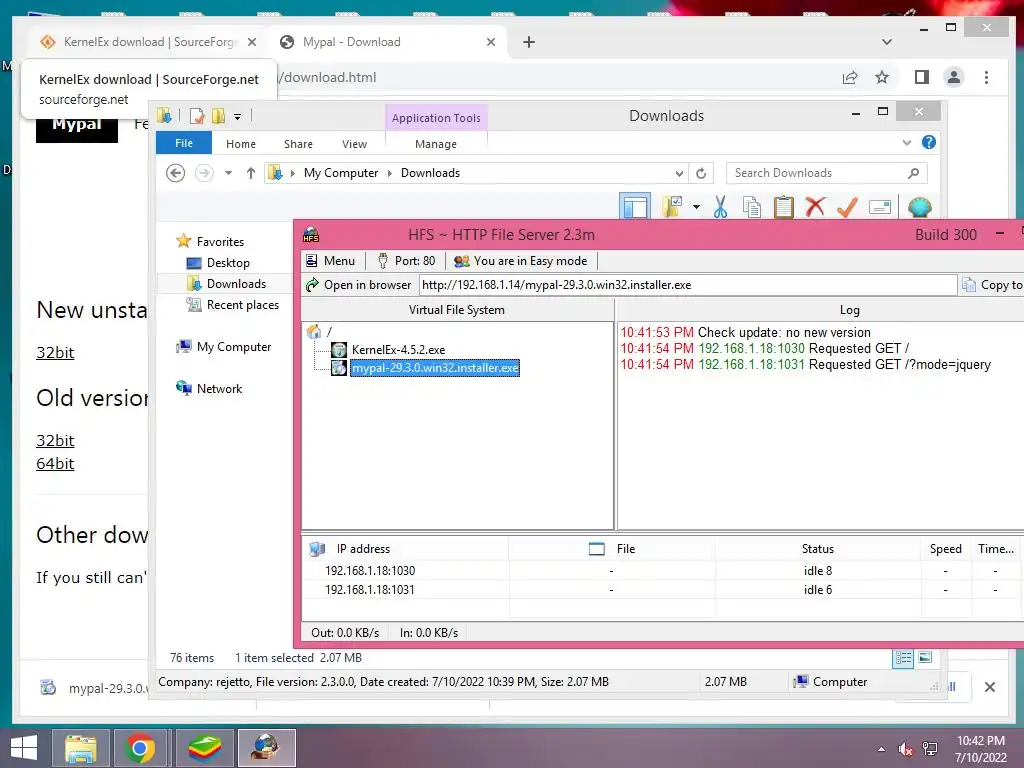The height and width of the screenshot is (768, 1024).
Task: Click the Explorer Back arrow button
Action: (x=175, y=173)
